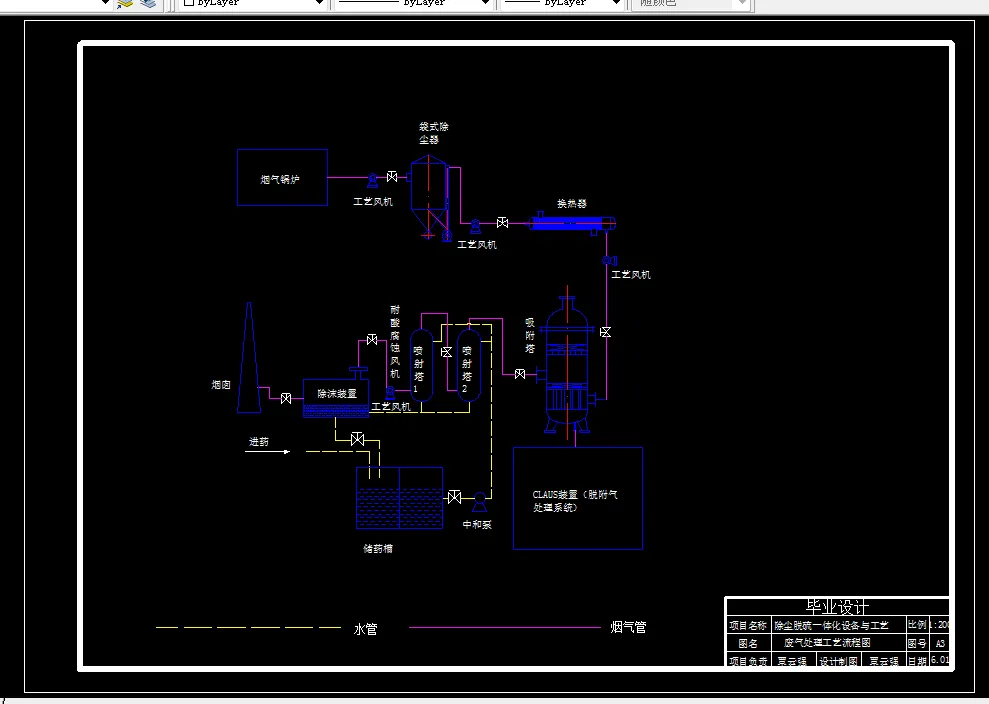989x704 pixels.
Task: Click the 毕业设计 title block heading
Action: coord(838,607)
